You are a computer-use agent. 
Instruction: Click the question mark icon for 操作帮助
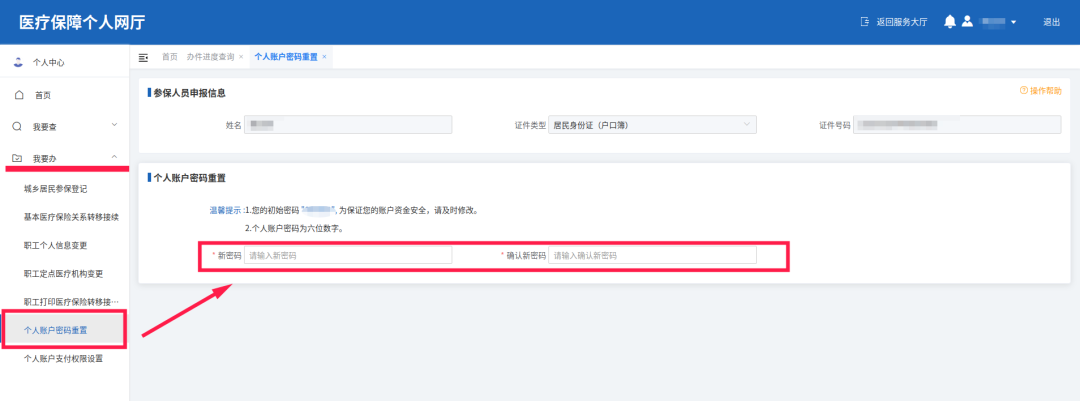[1023, 90]
